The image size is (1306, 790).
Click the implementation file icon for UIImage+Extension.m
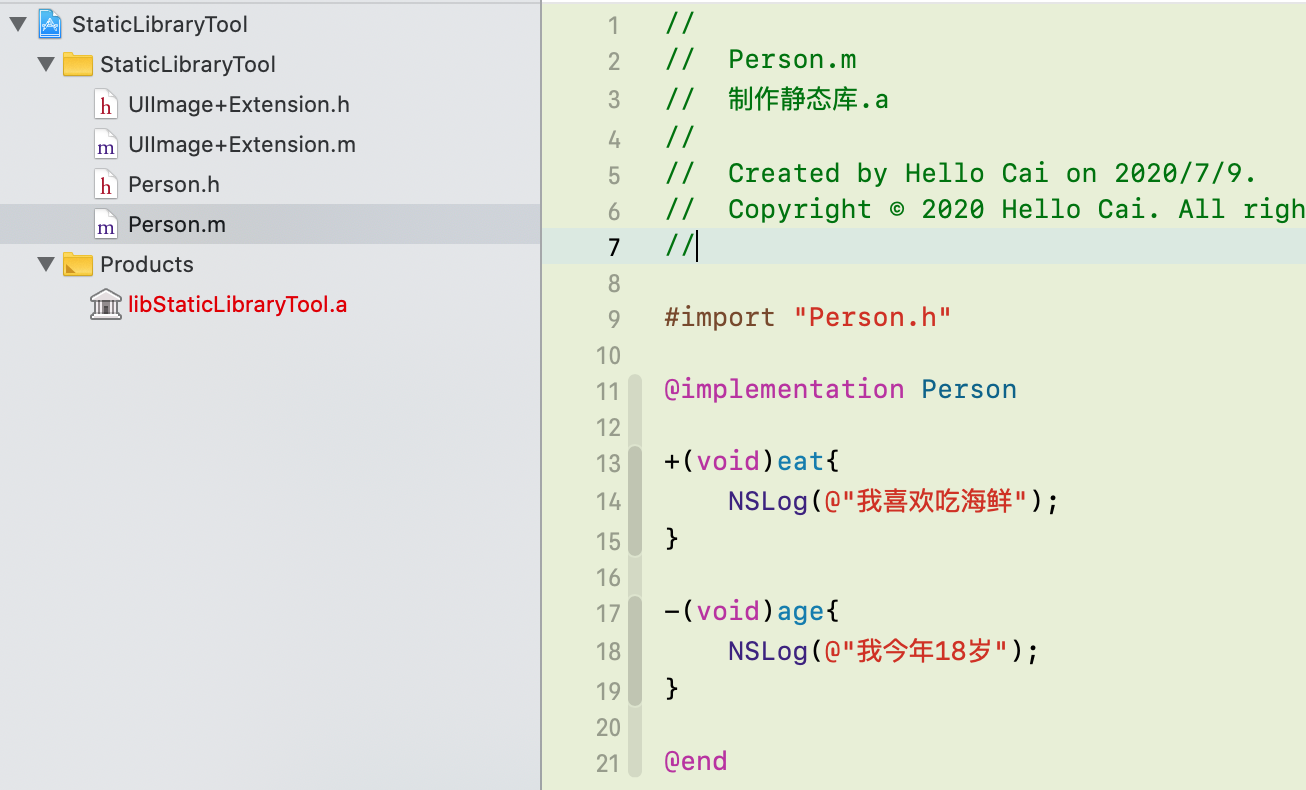pos(105,144)
